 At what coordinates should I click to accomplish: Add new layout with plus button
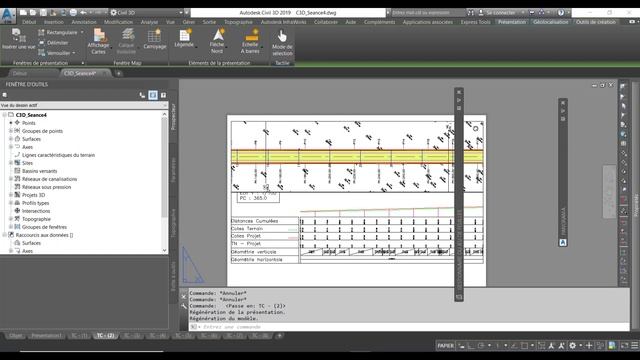coord(280,336)
